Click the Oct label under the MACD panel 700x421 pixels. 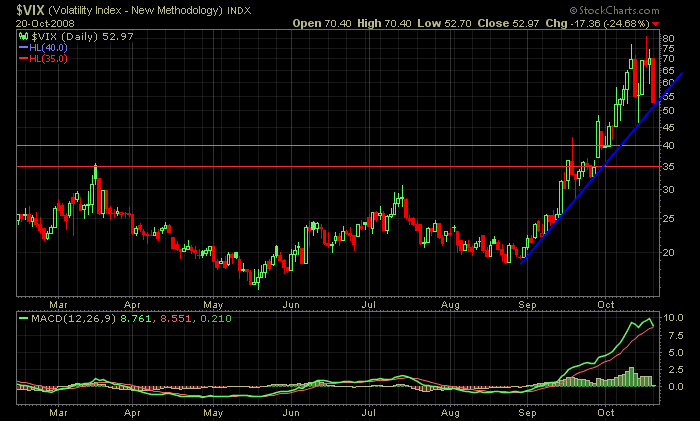tap(606, 413)
